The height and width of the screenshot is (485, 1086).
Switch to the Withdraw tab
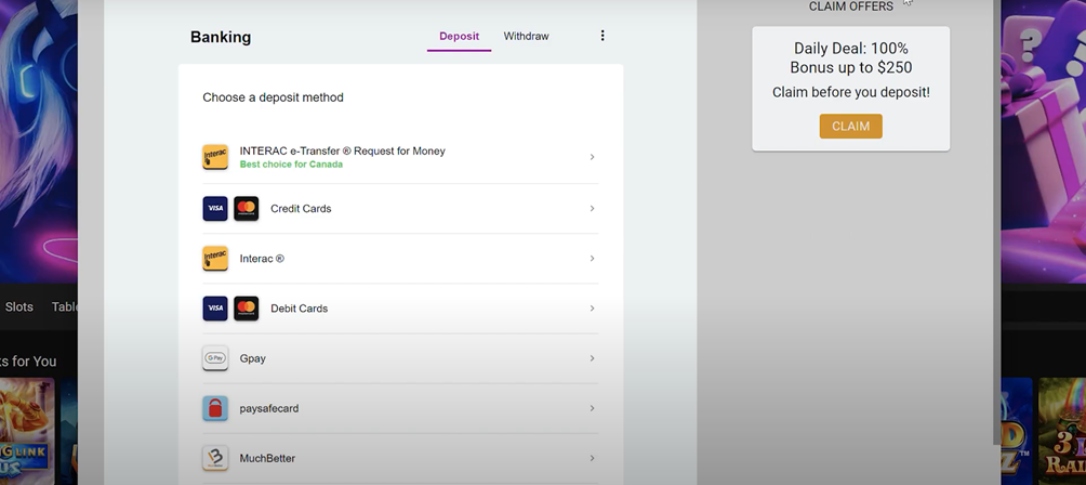coord(526,36)
